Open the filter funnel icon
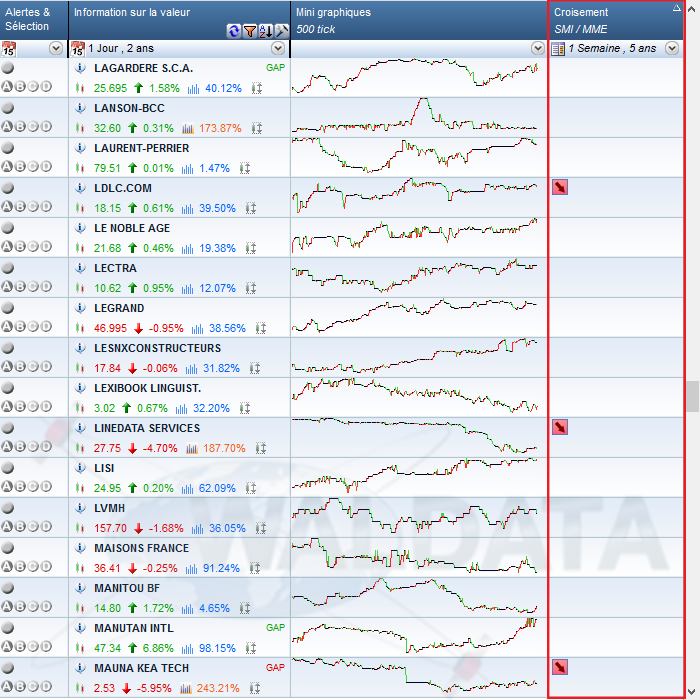700x700 pixels. click(250, 31)
